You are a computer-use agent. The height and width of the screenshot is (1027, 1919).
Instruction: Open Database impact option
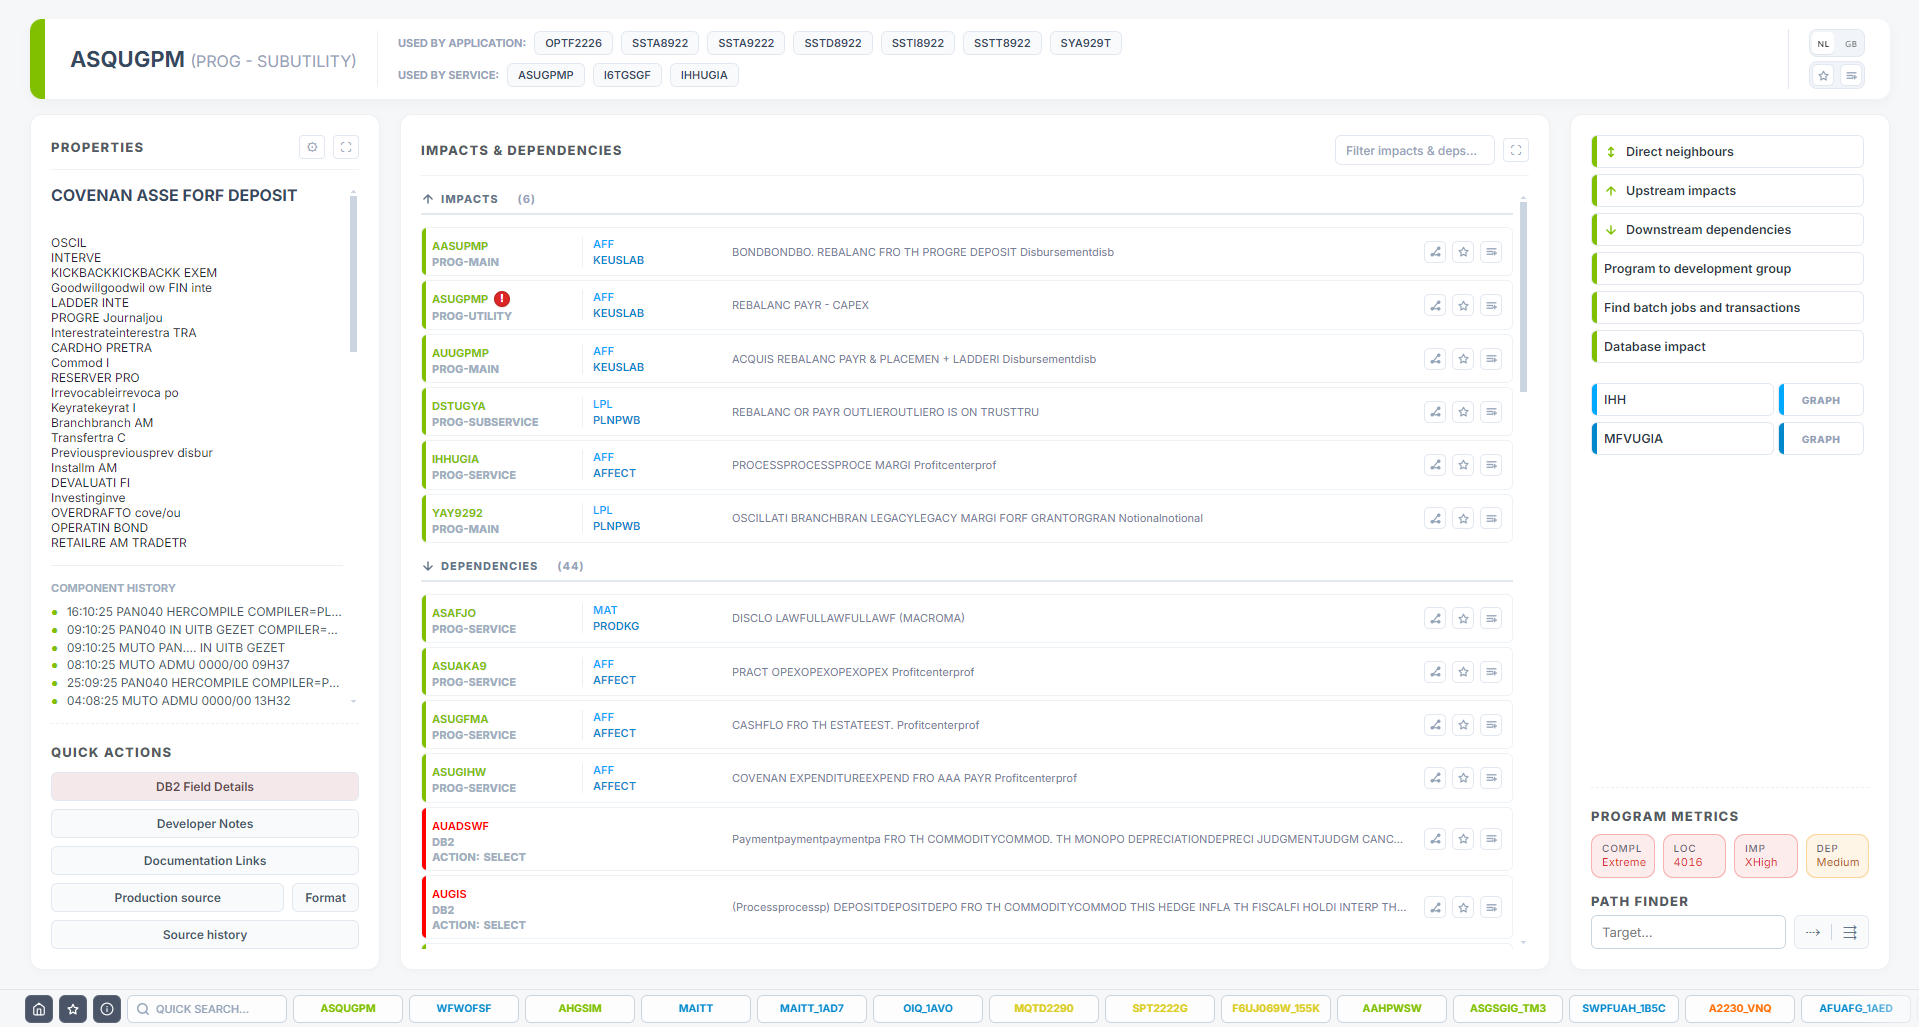1728,347
